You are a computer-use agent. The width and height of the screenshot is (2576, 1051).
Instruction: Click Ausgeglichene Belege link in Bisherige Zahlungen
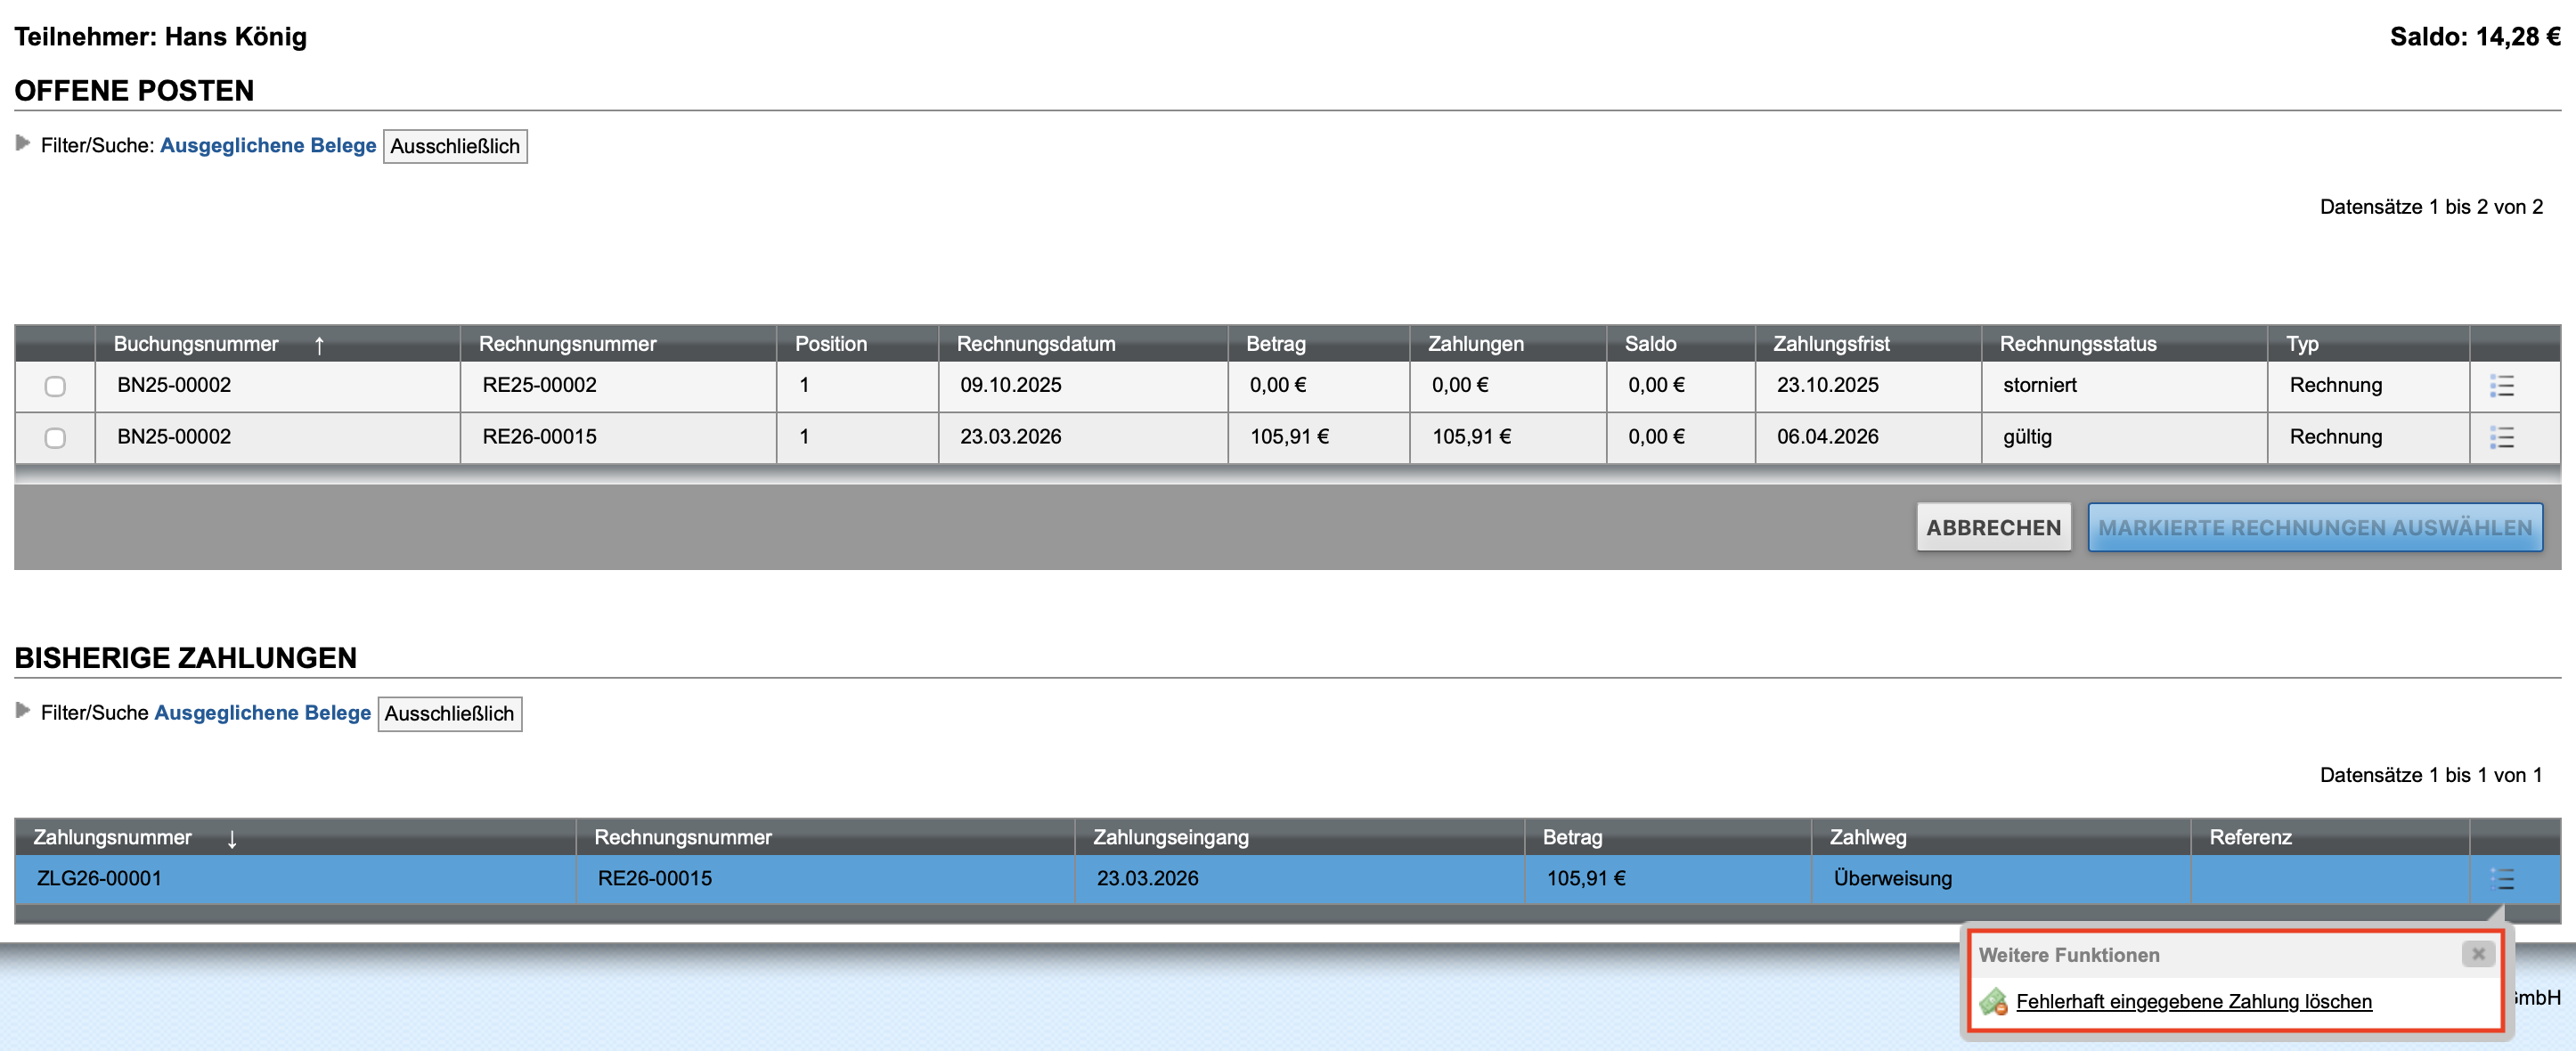(x=262, y=712)
